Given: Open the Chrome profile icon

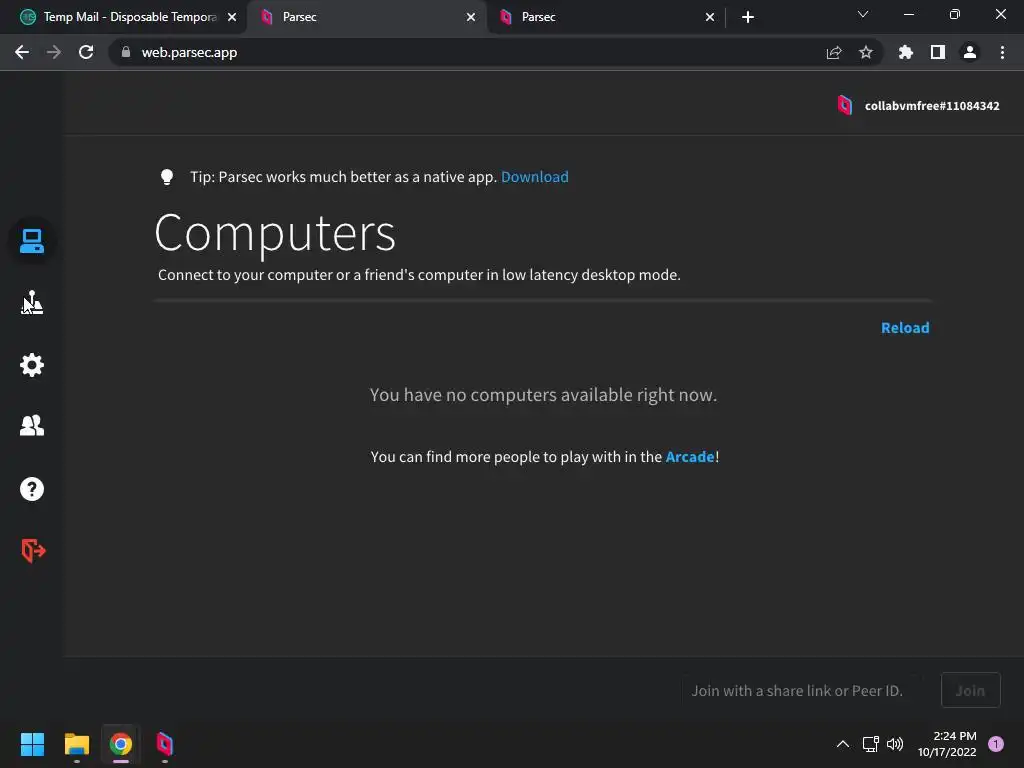Looking at the screenshot, I should (x=970, y=52).
